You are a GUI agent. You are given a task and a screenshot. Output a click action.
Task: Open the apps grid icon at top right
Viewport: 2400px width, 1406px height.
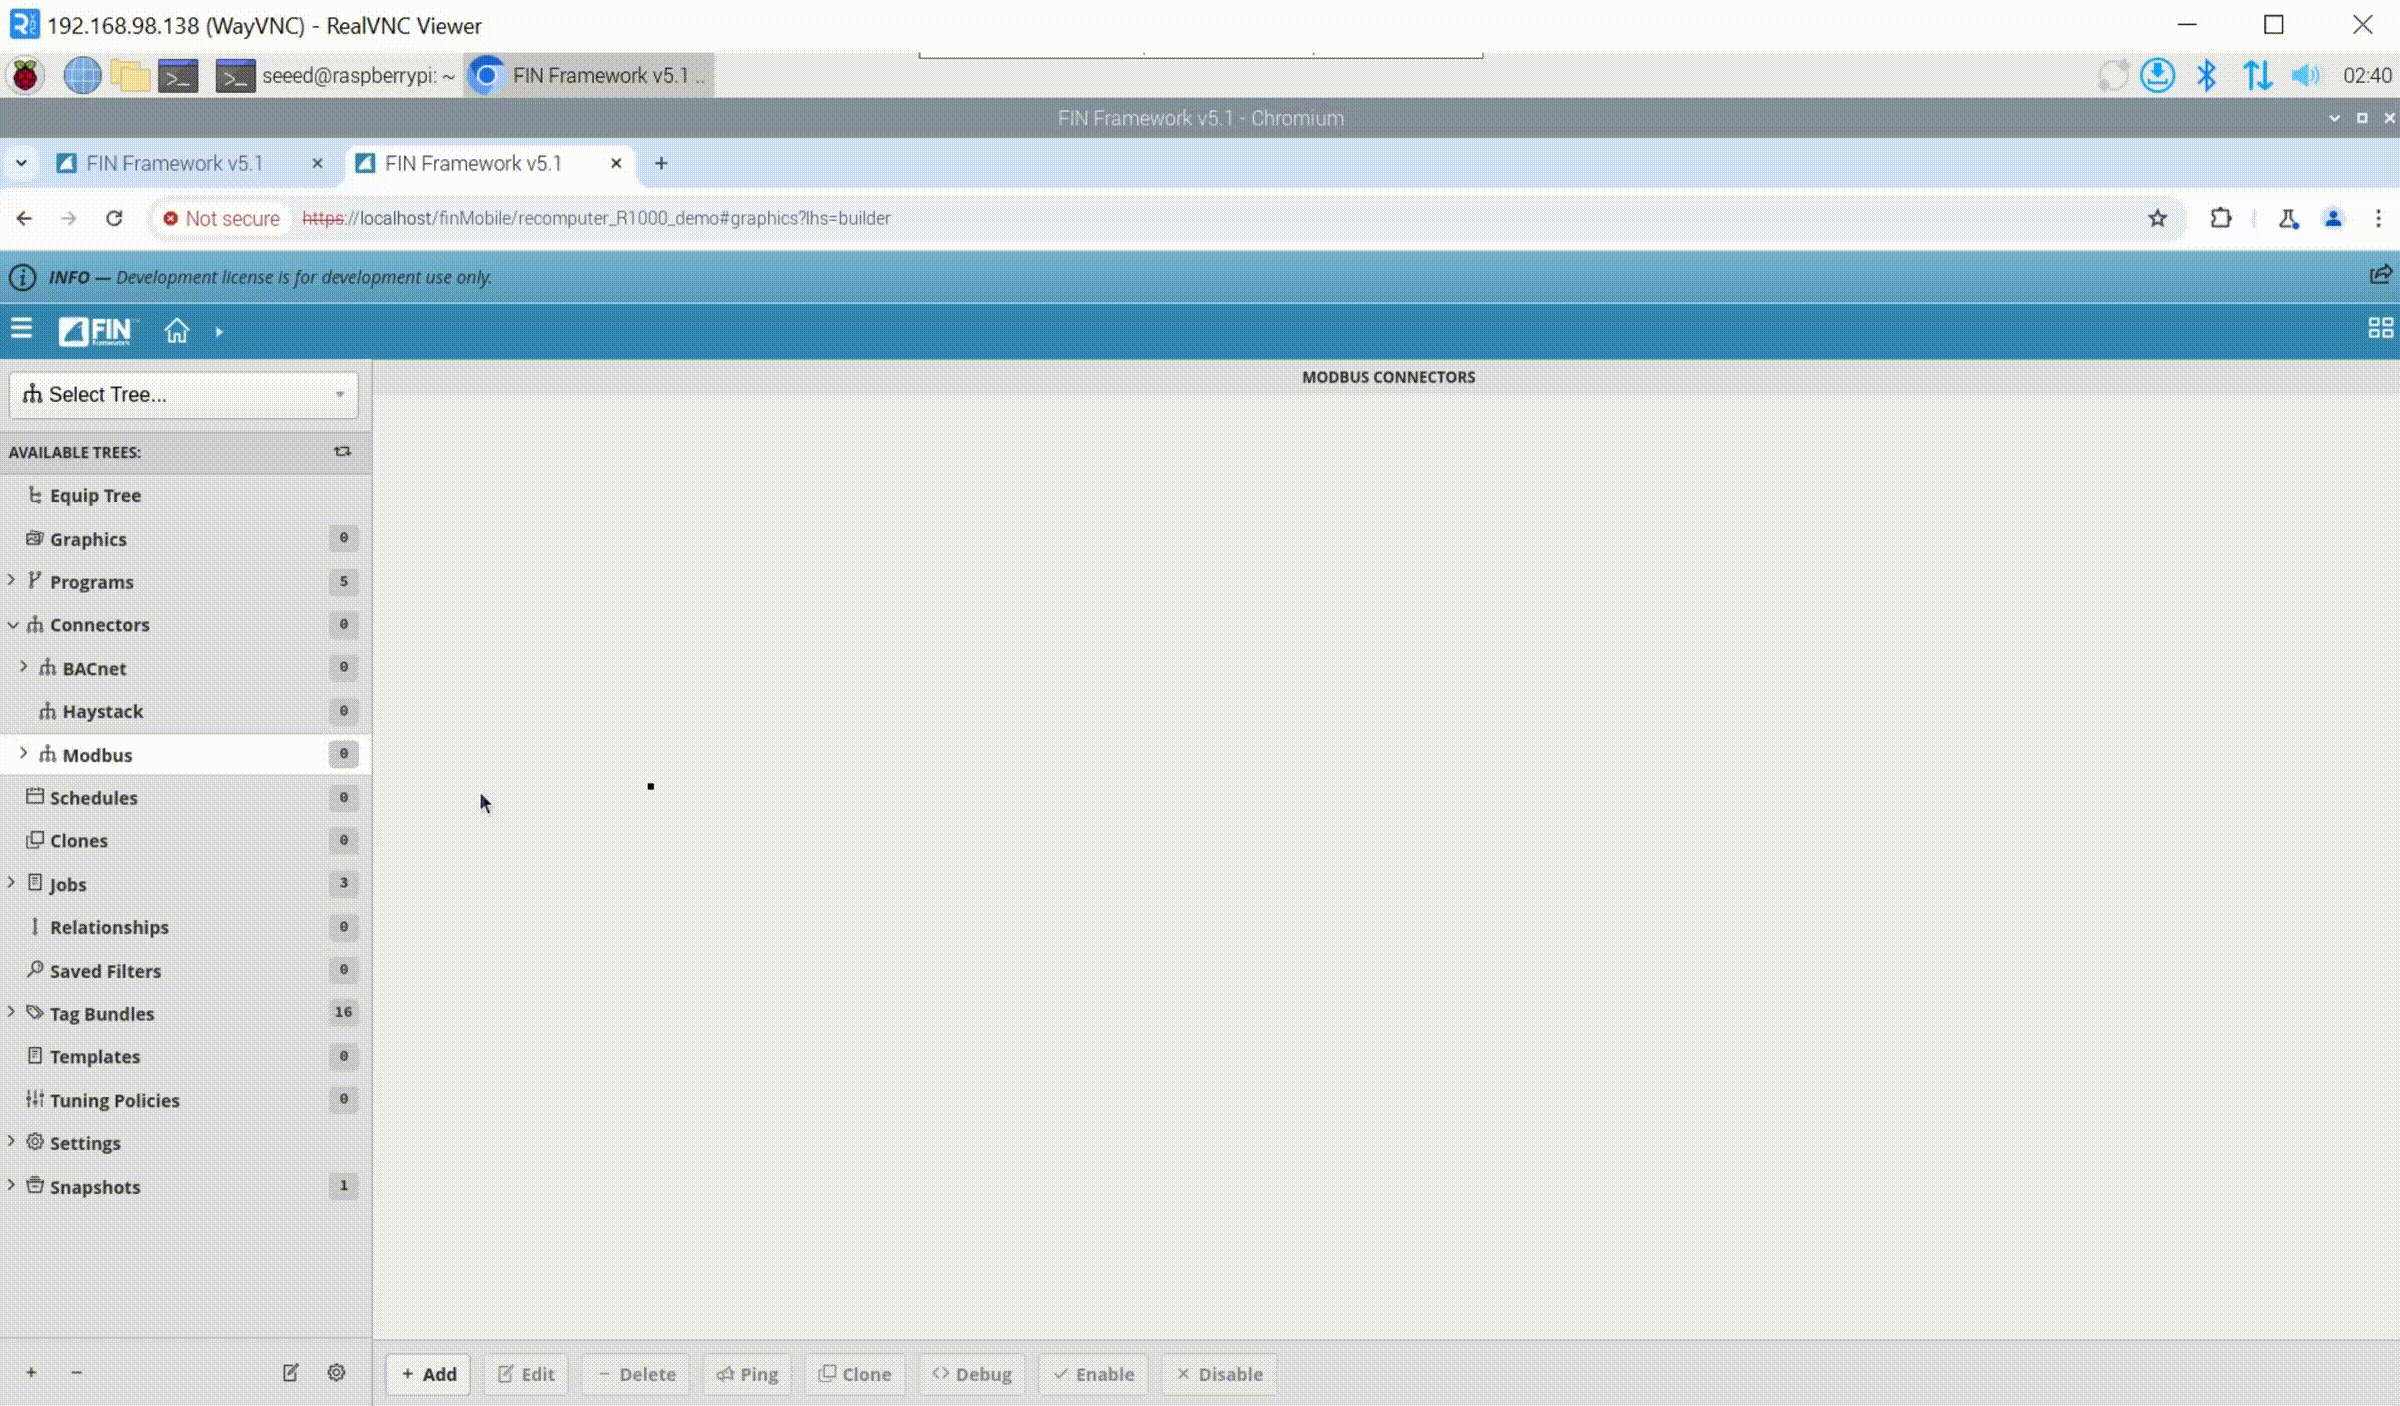(x=2380, y=329)
